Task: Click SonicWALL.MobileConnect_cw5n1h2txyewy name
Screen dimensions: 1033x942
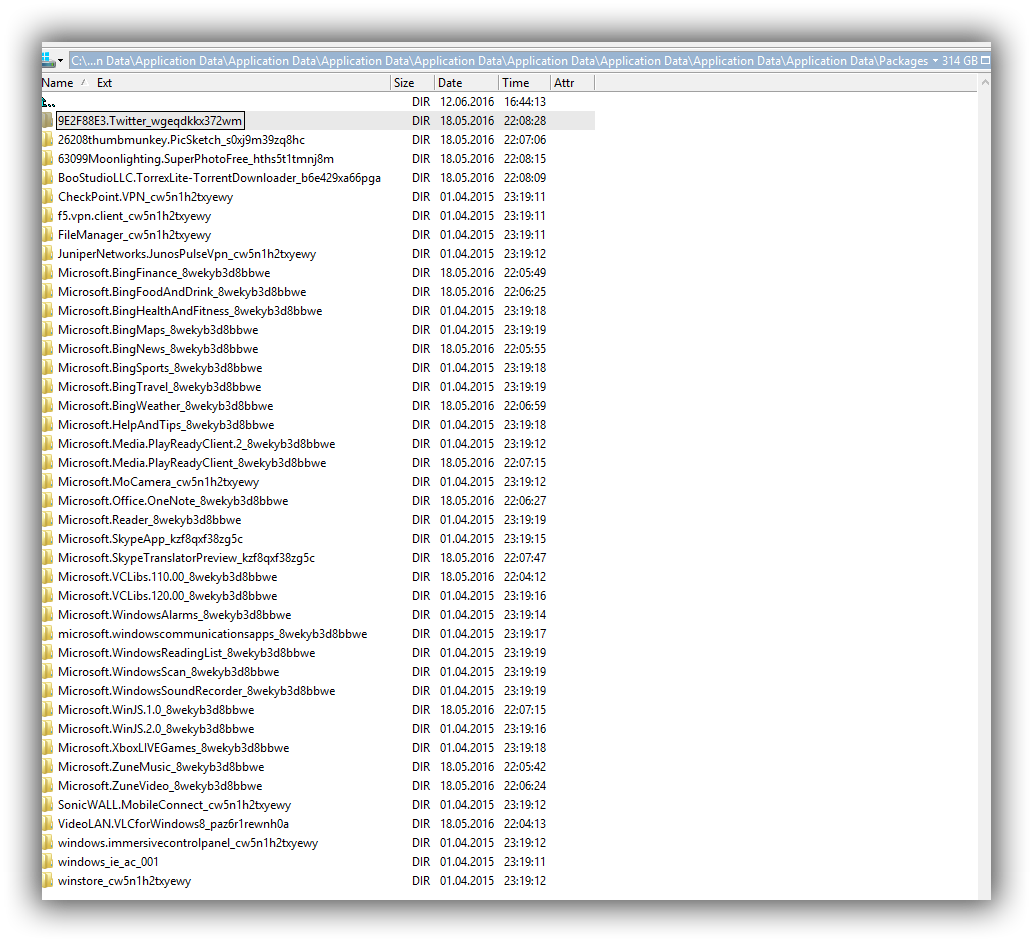Action: tap(175, 805)
